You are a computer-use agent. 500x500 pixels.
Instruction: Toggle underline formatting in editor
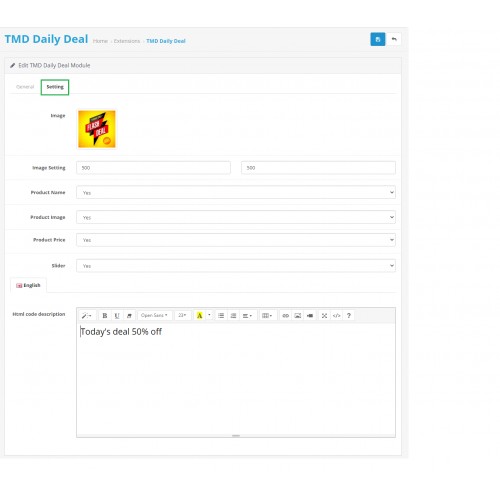[x=117, y=315]
